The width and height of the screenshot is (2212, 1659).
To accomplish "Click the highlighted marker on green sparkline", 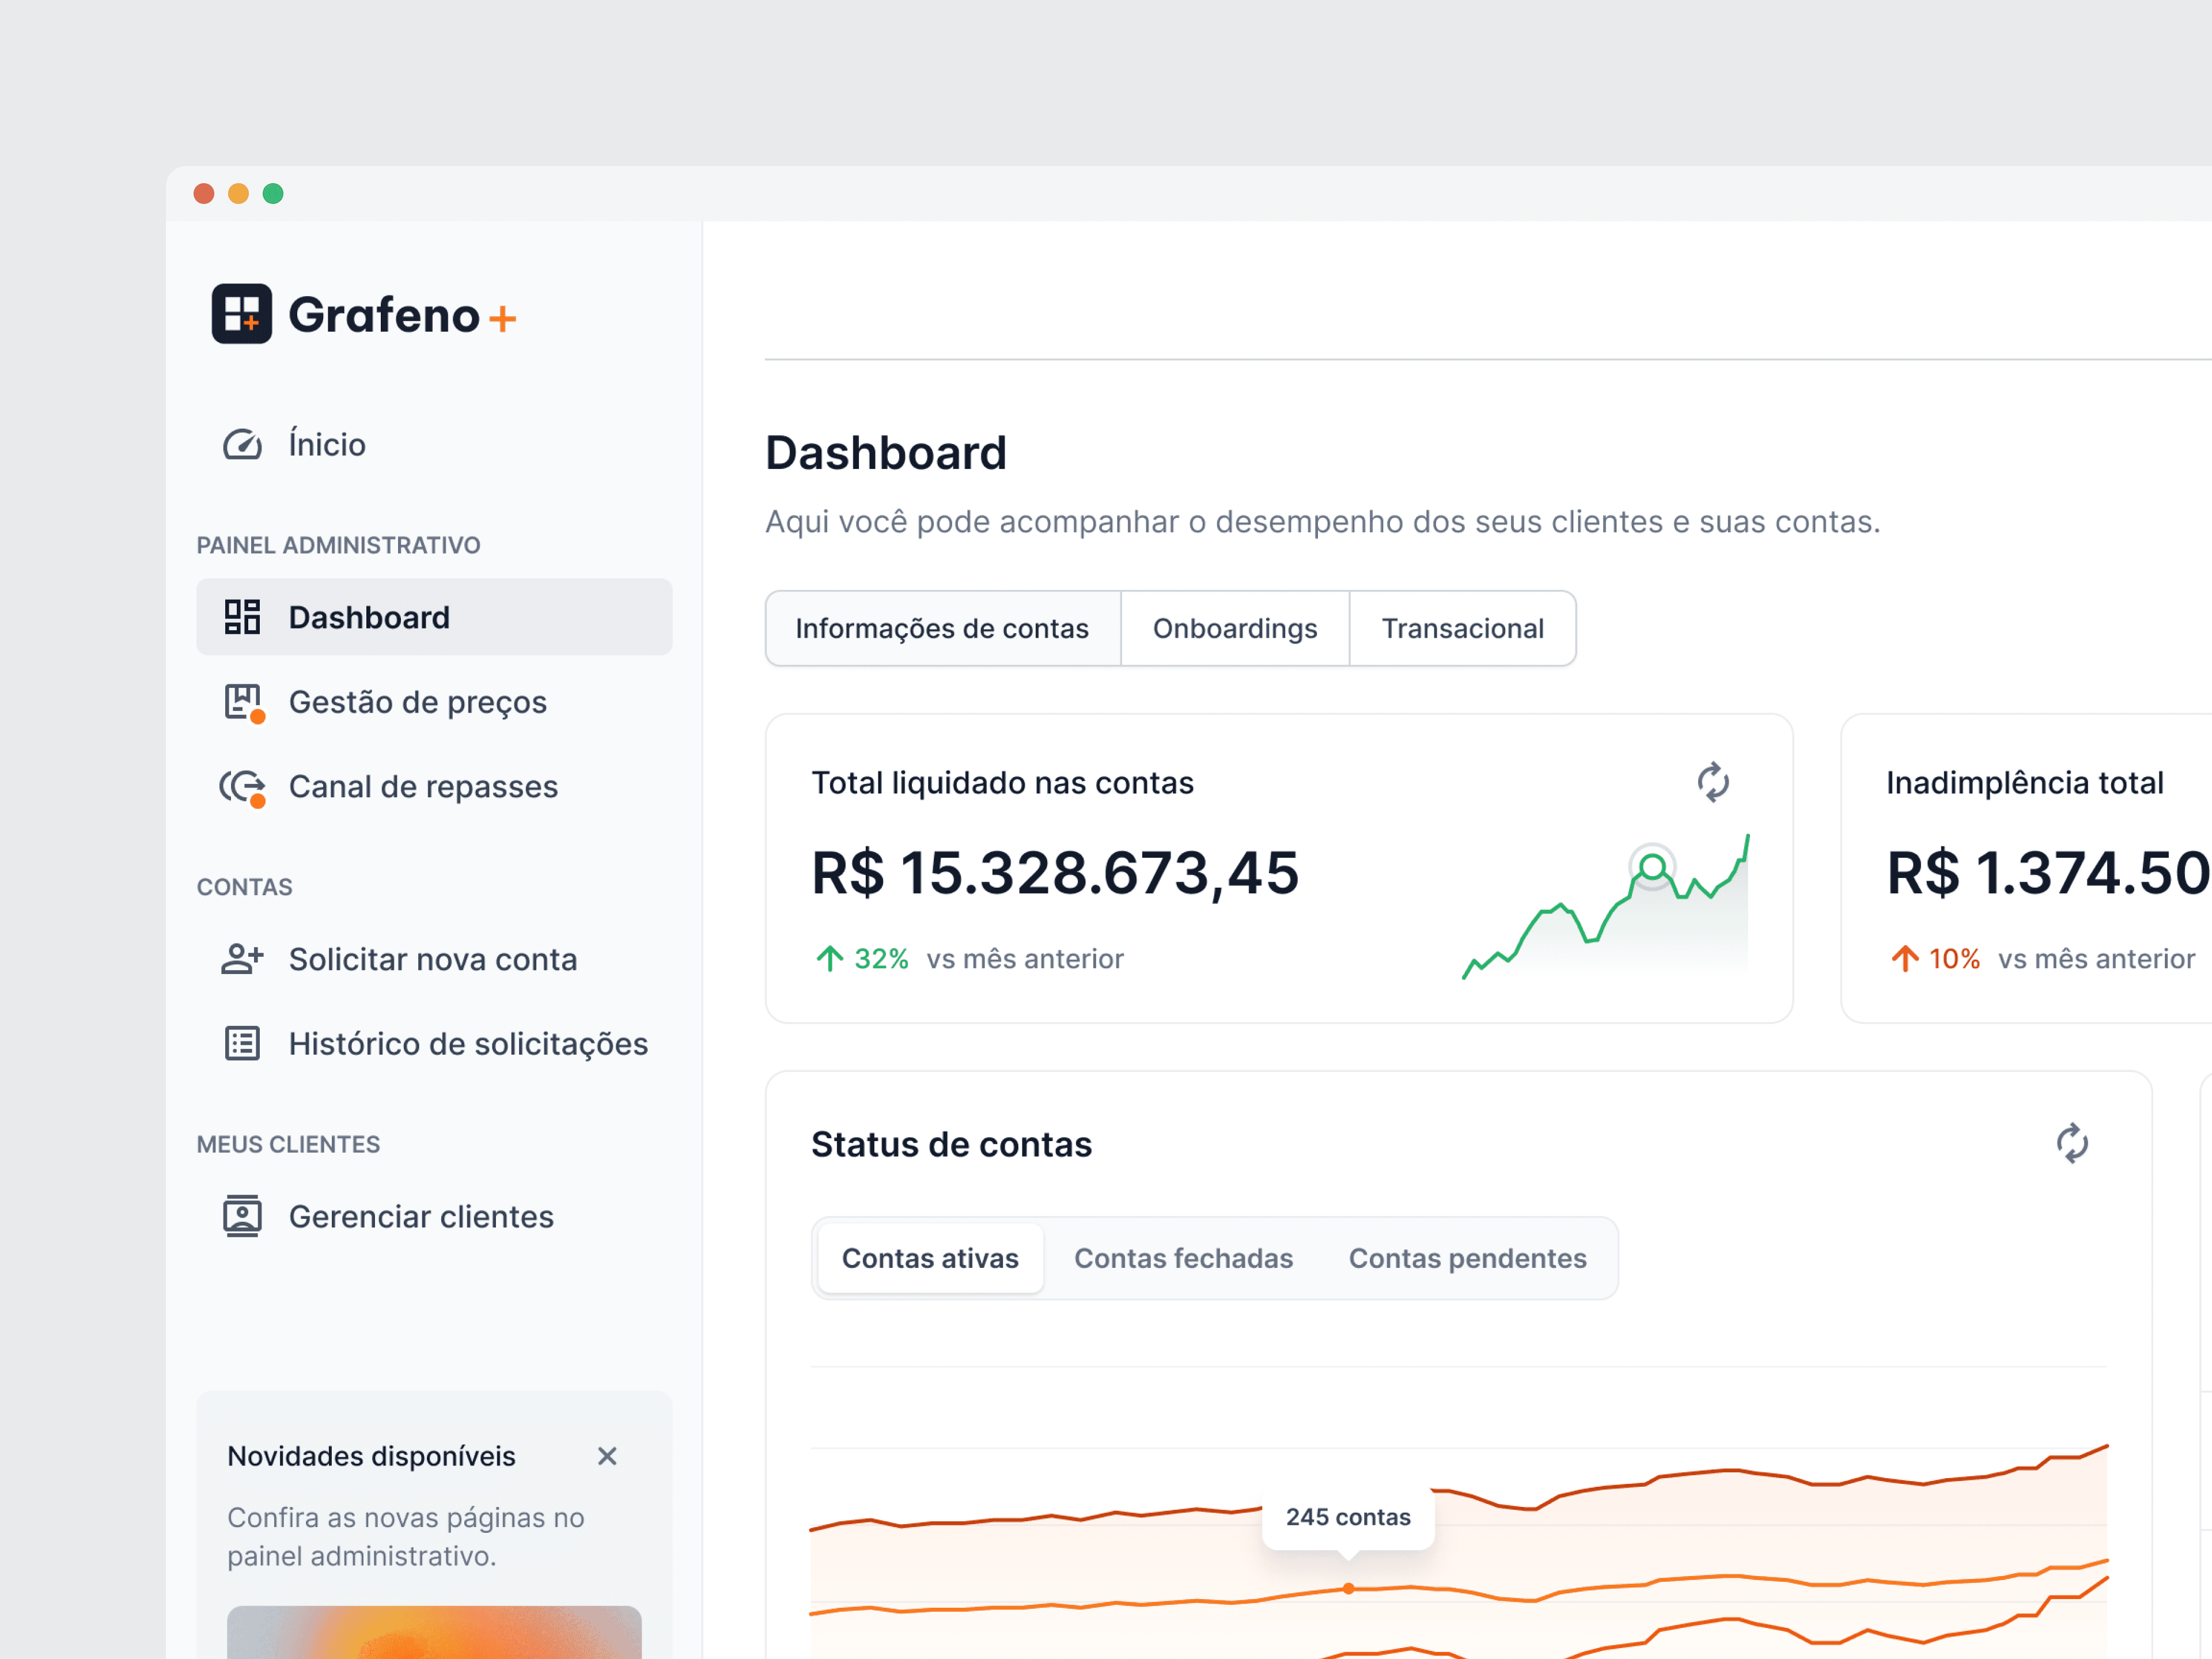I will [x=1652, y=866].
